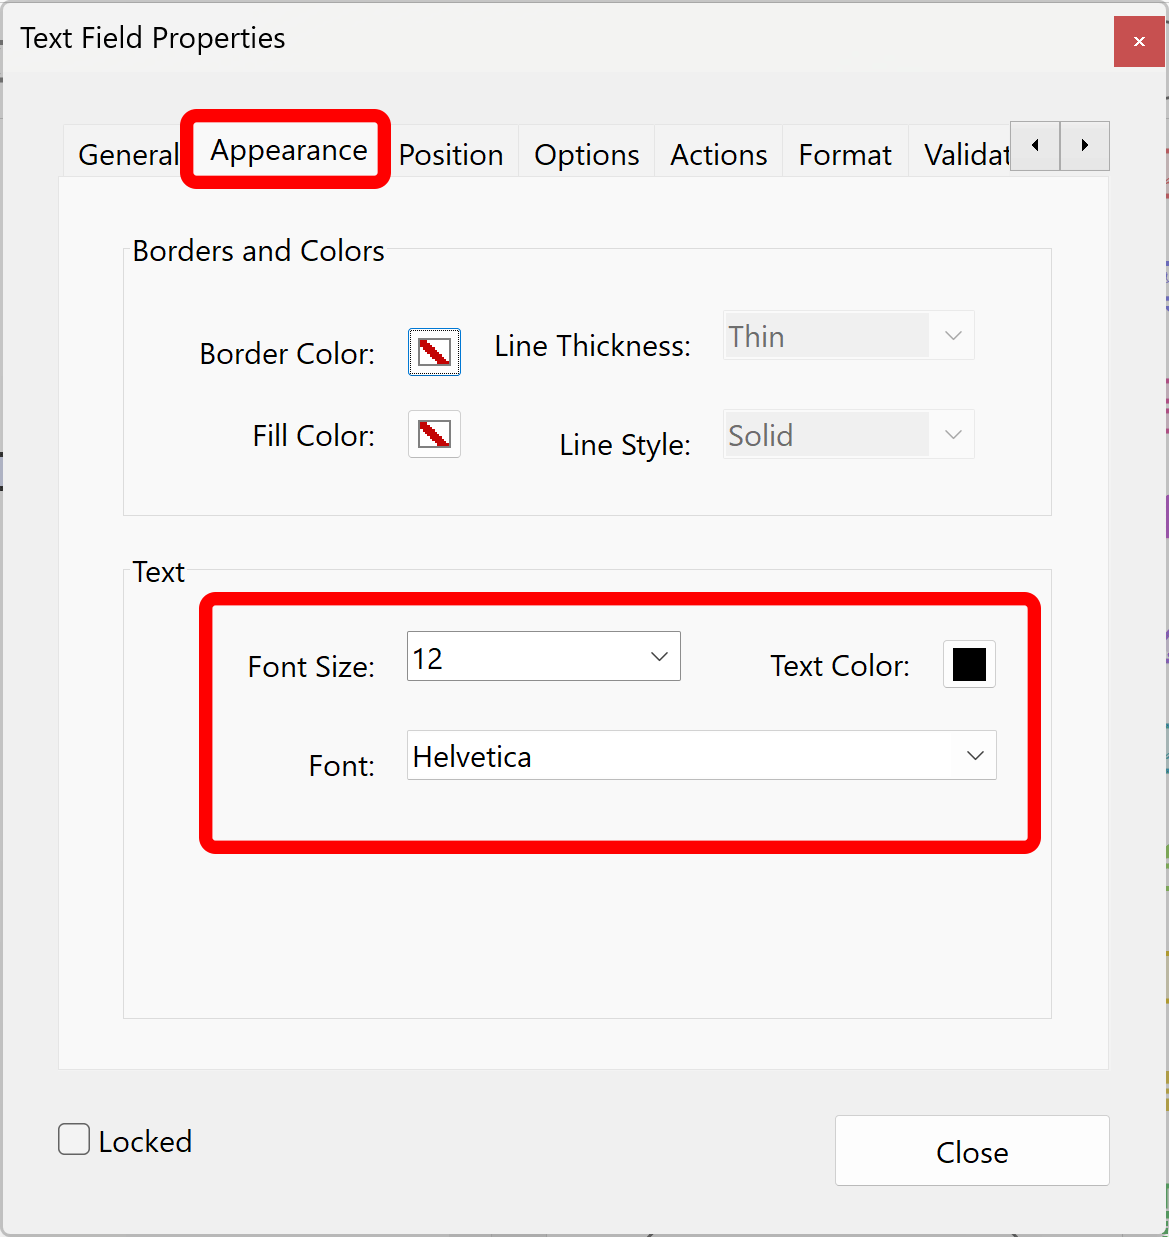This screenshot has height=1237, width=1169.
Task: Open the Options tab
Action: pos(586,154)
